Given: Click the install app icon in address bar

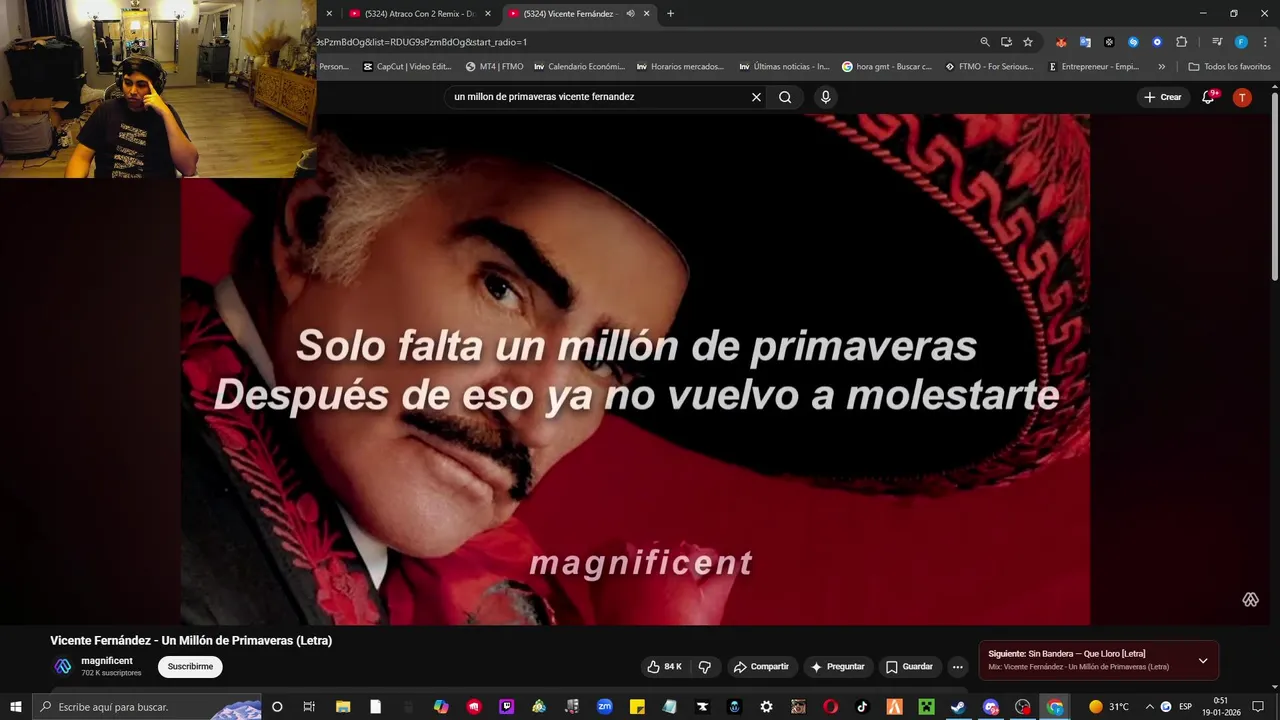Looking at the screenshot, I should coord(1006,42).
